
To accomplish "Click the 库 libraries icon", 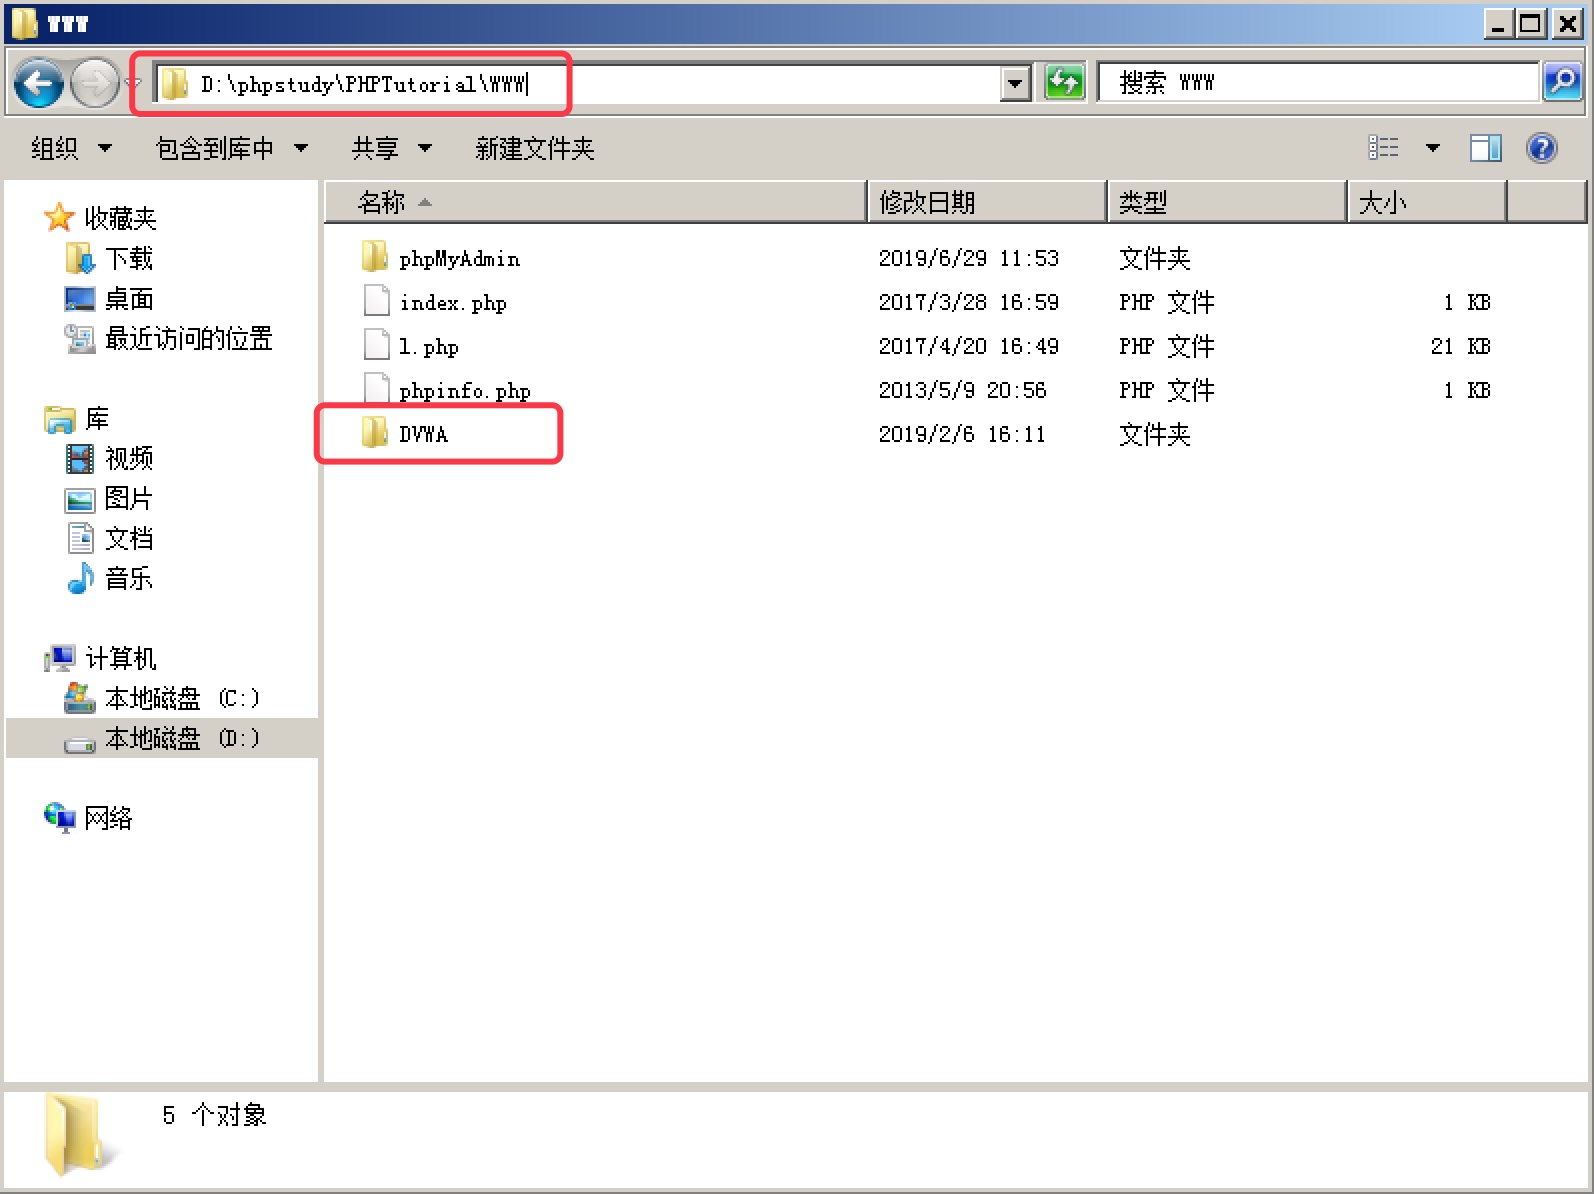I will click(x=60, y=419).
